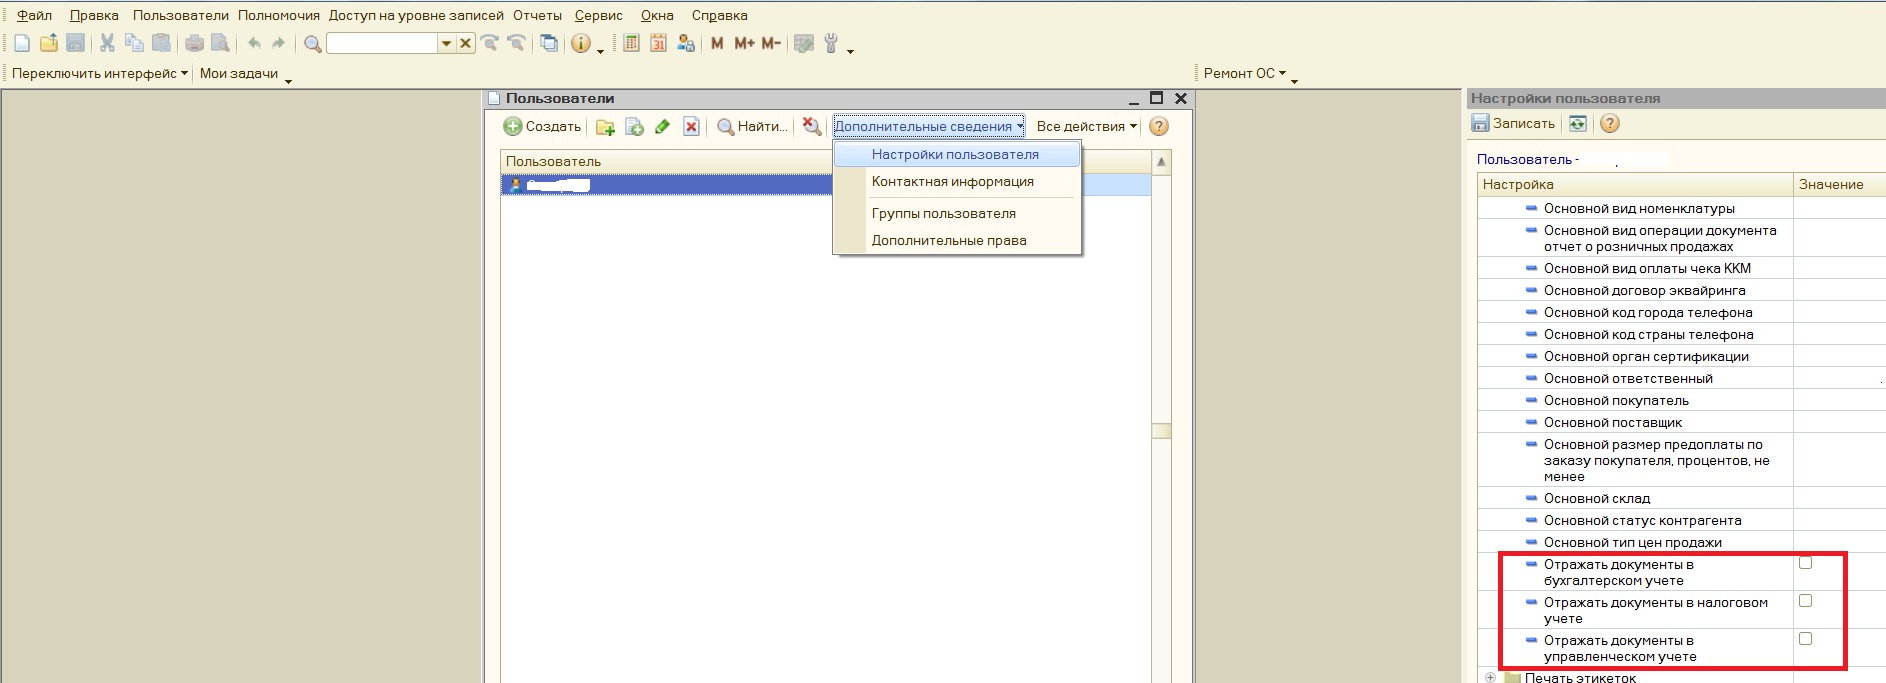
Task: Toggle Отражать документы в налоговом учете checkbox
Action: click(x=1805, y=601)
